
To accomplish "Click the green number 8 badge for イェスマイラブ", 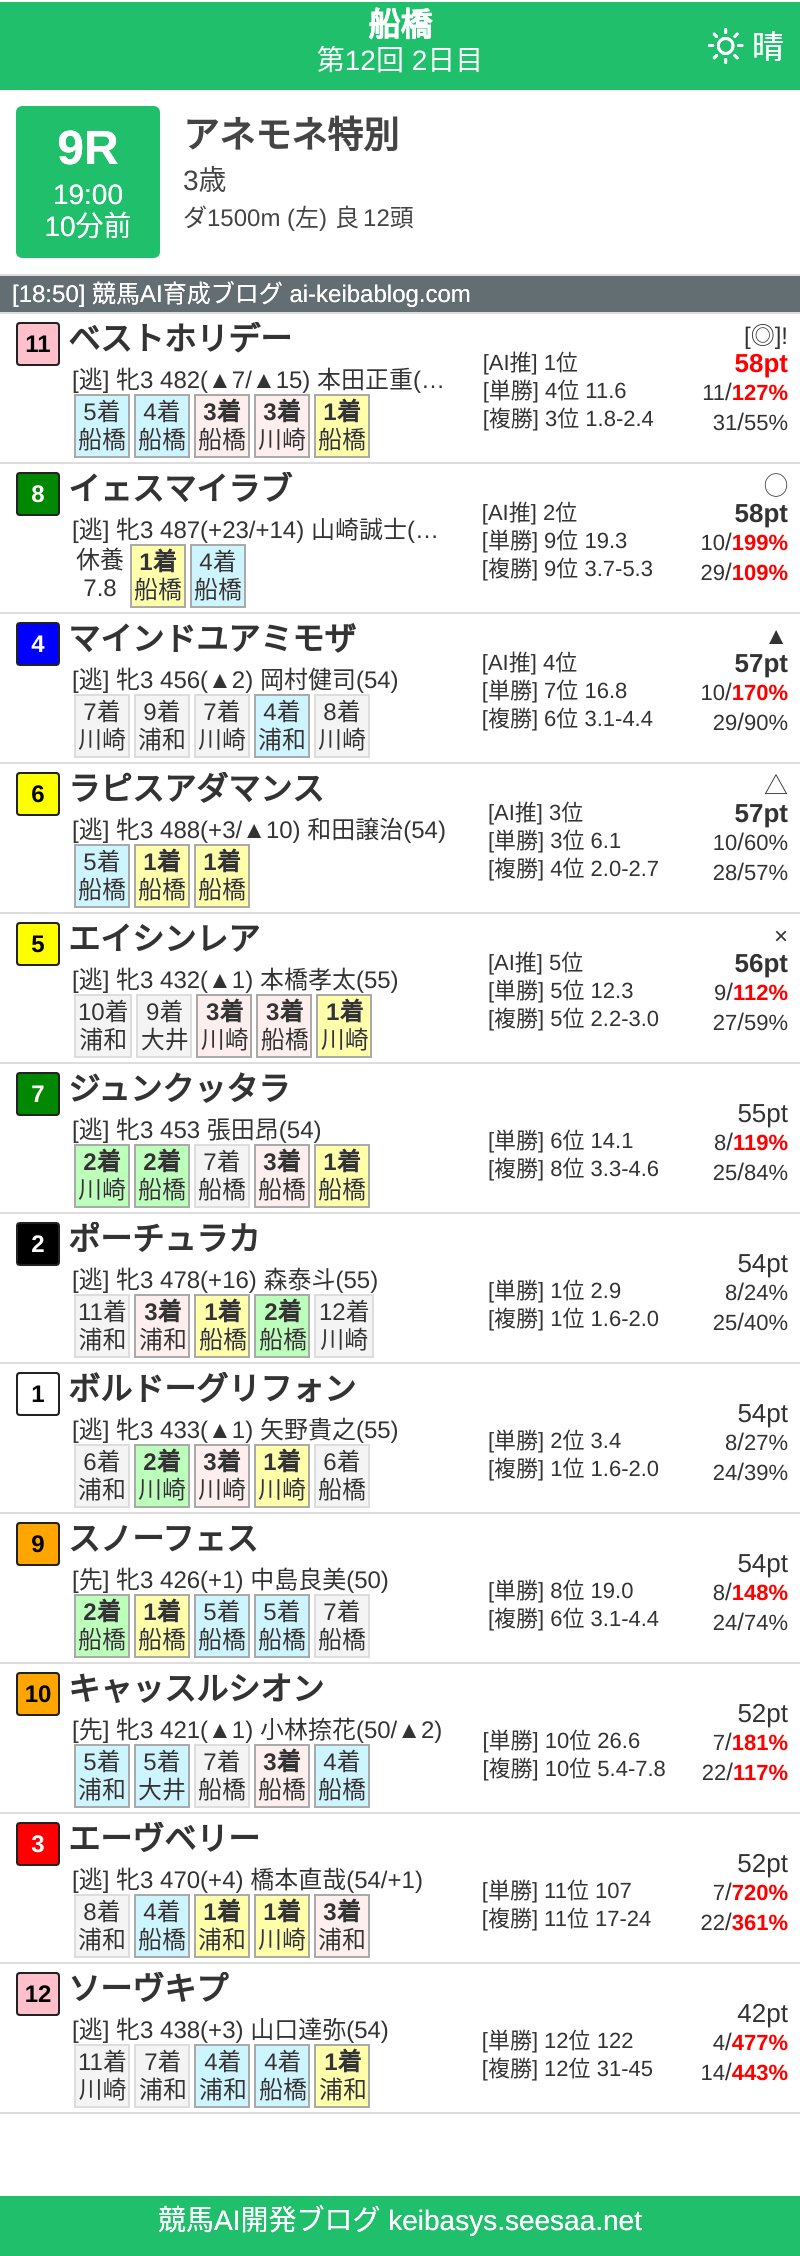I will (37, 496).
